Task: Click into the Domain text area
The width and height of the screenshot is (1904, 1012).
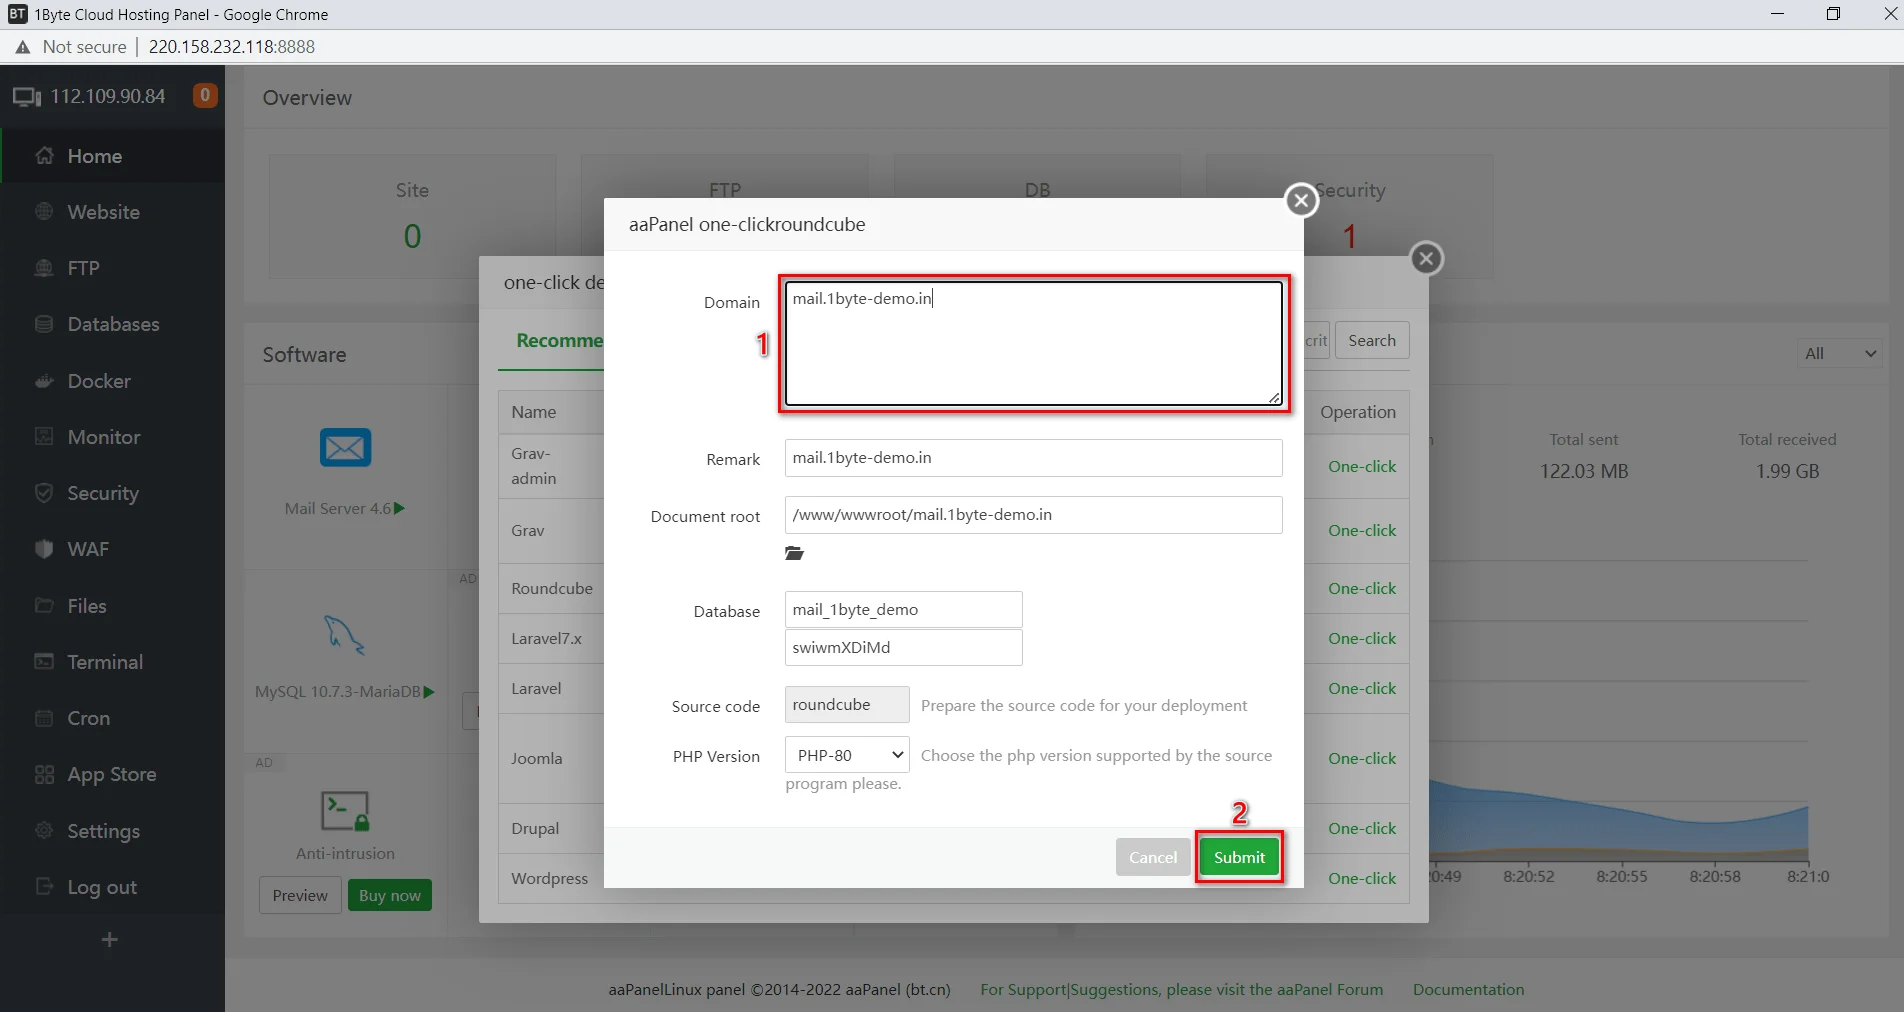Action: point(1034,343)
